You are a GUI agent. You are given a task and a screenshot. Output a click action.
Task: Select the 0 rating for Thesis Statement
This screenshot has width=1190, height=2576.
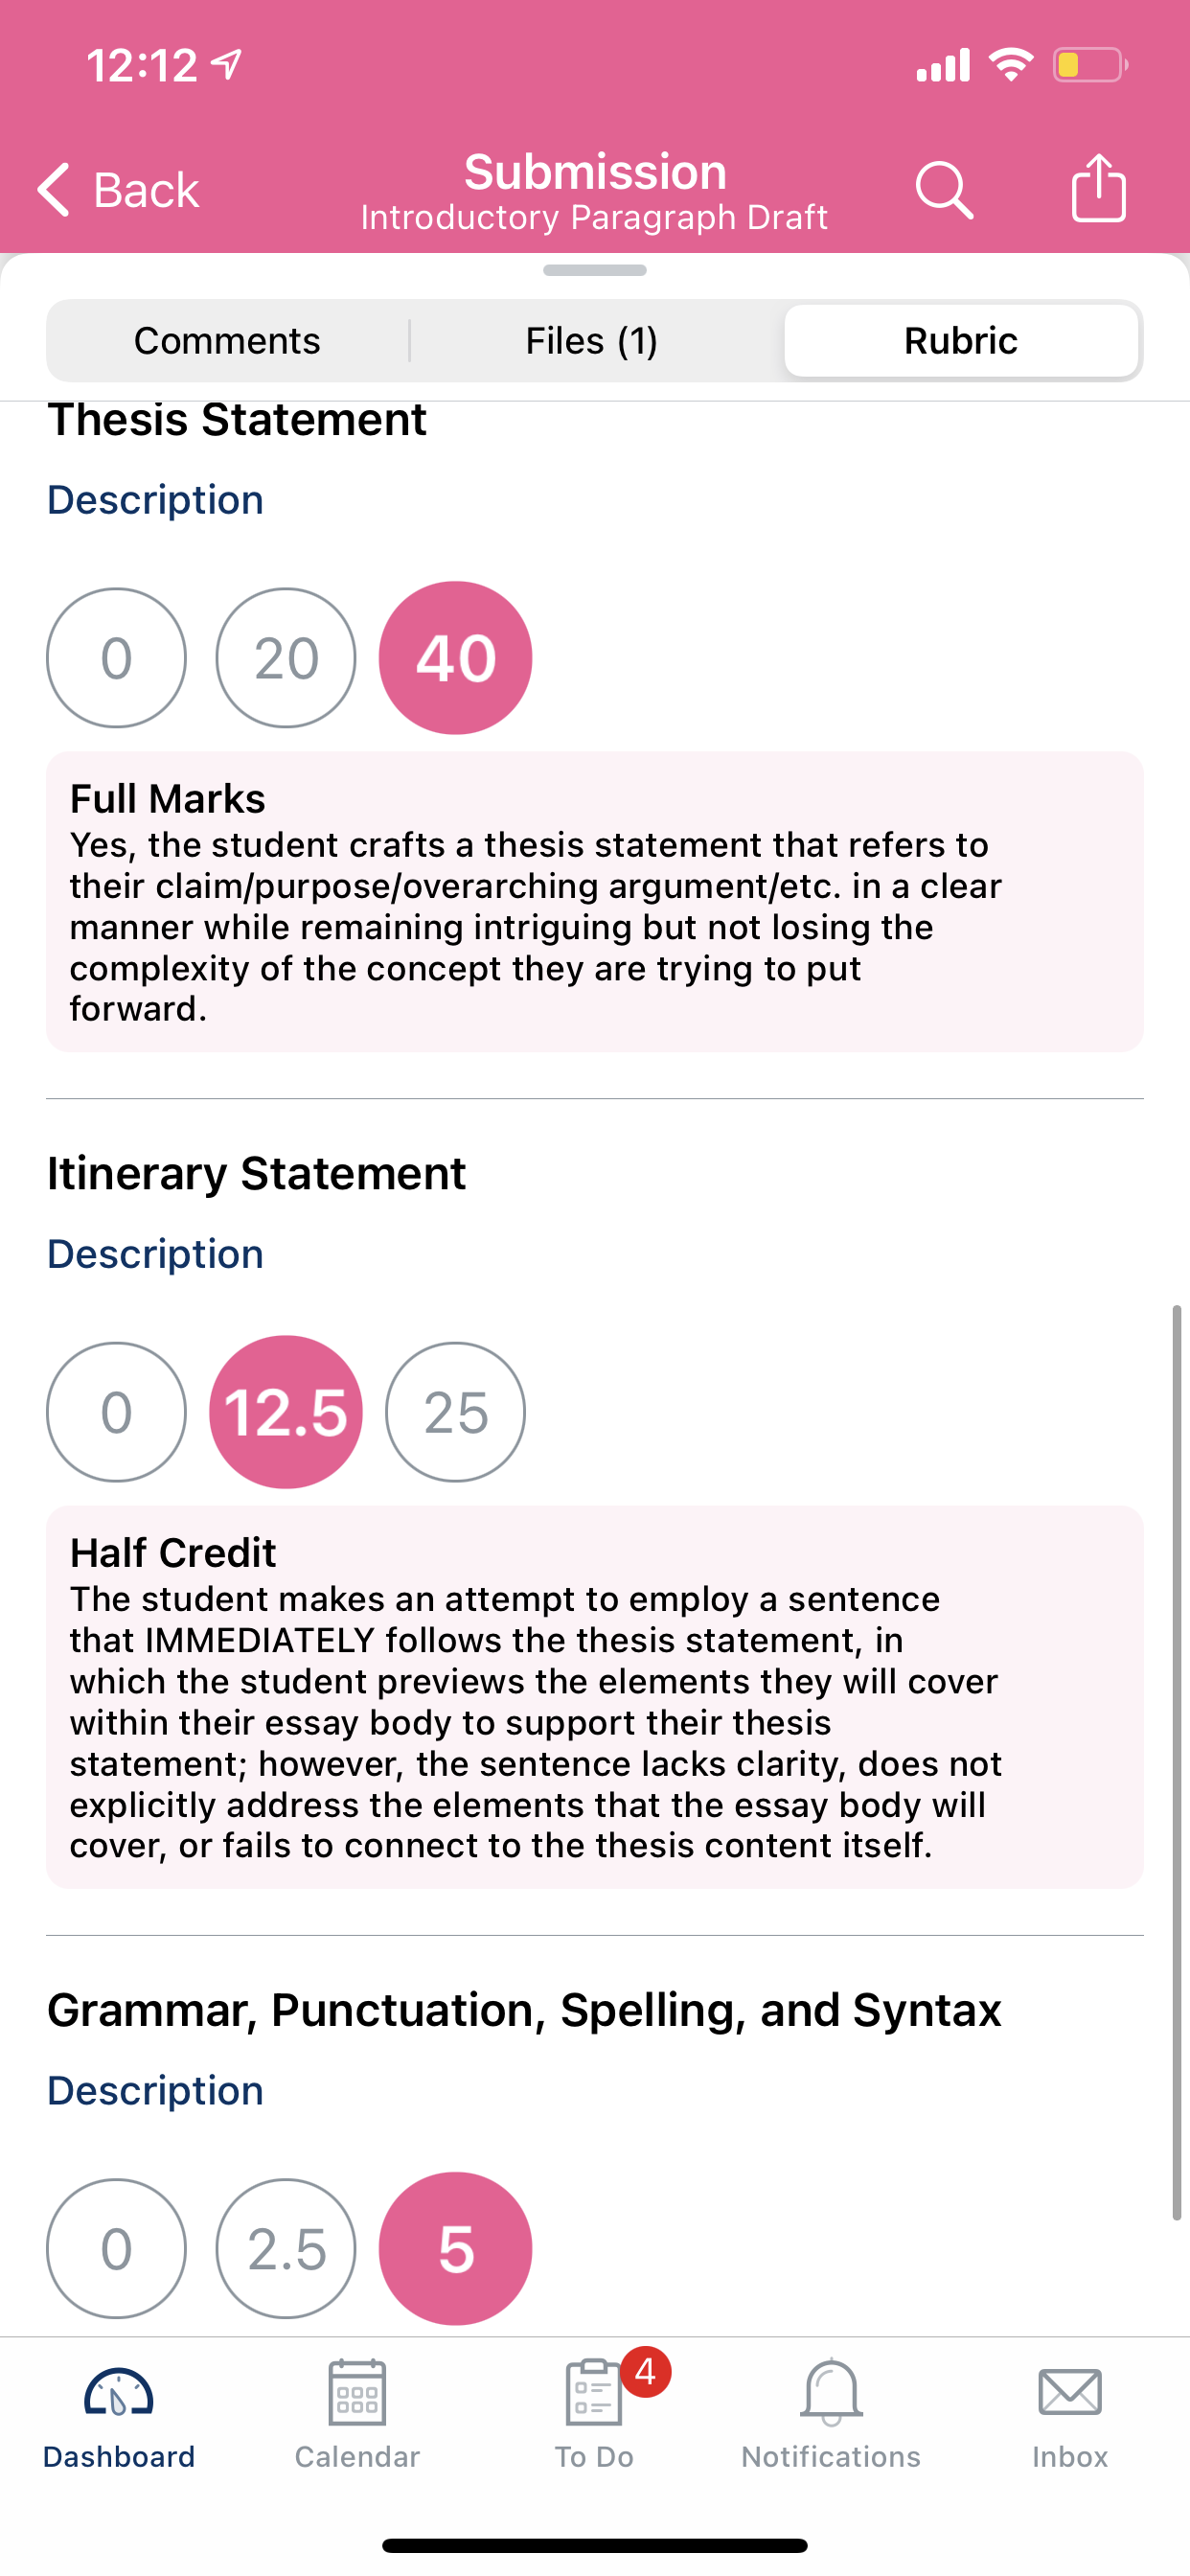click(116, 658)
